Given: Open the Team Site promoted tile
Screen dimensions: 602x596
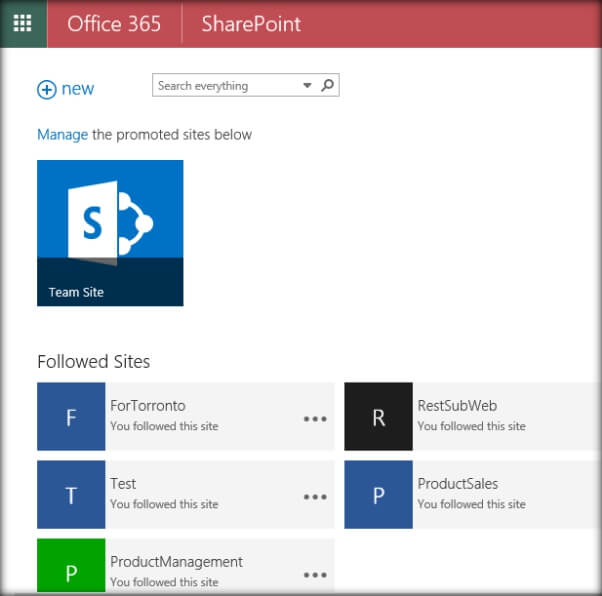Looking at the screenshot, I should click(x=110, y=233).
